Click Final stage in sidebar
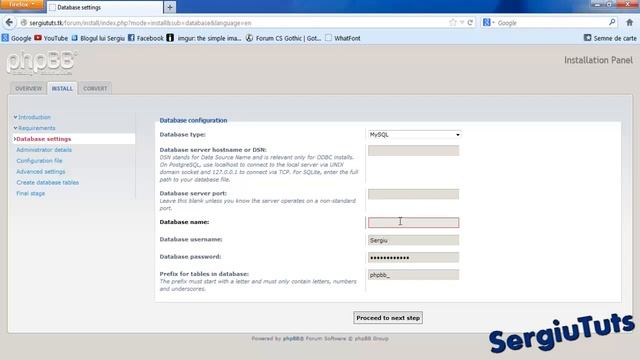This screenshot has width=640, height=360. click(x=31, y=193)
